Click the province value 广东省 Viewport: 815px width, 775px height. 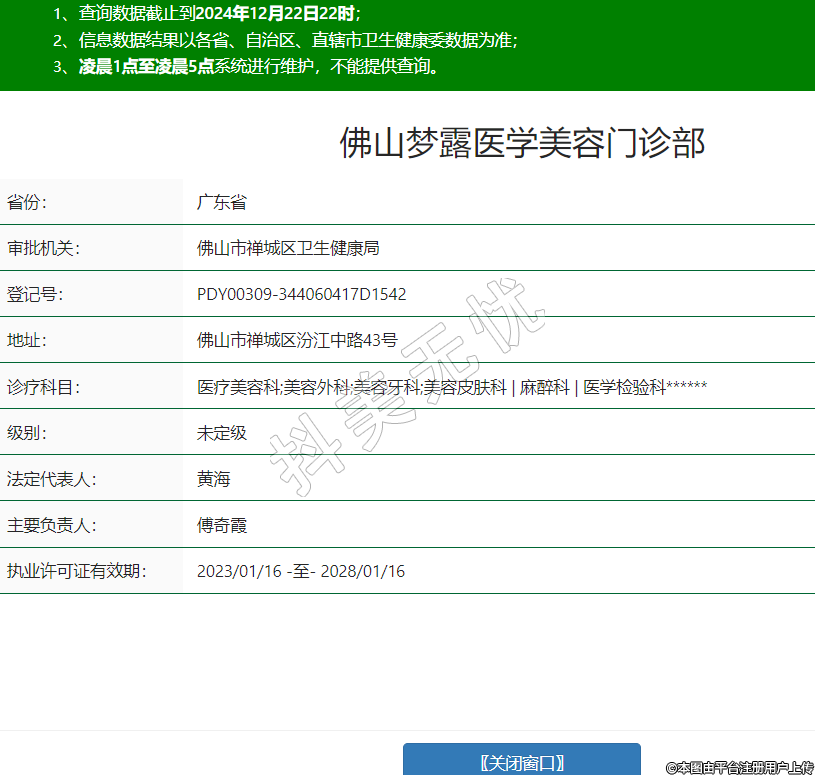[x=221, y=202]
